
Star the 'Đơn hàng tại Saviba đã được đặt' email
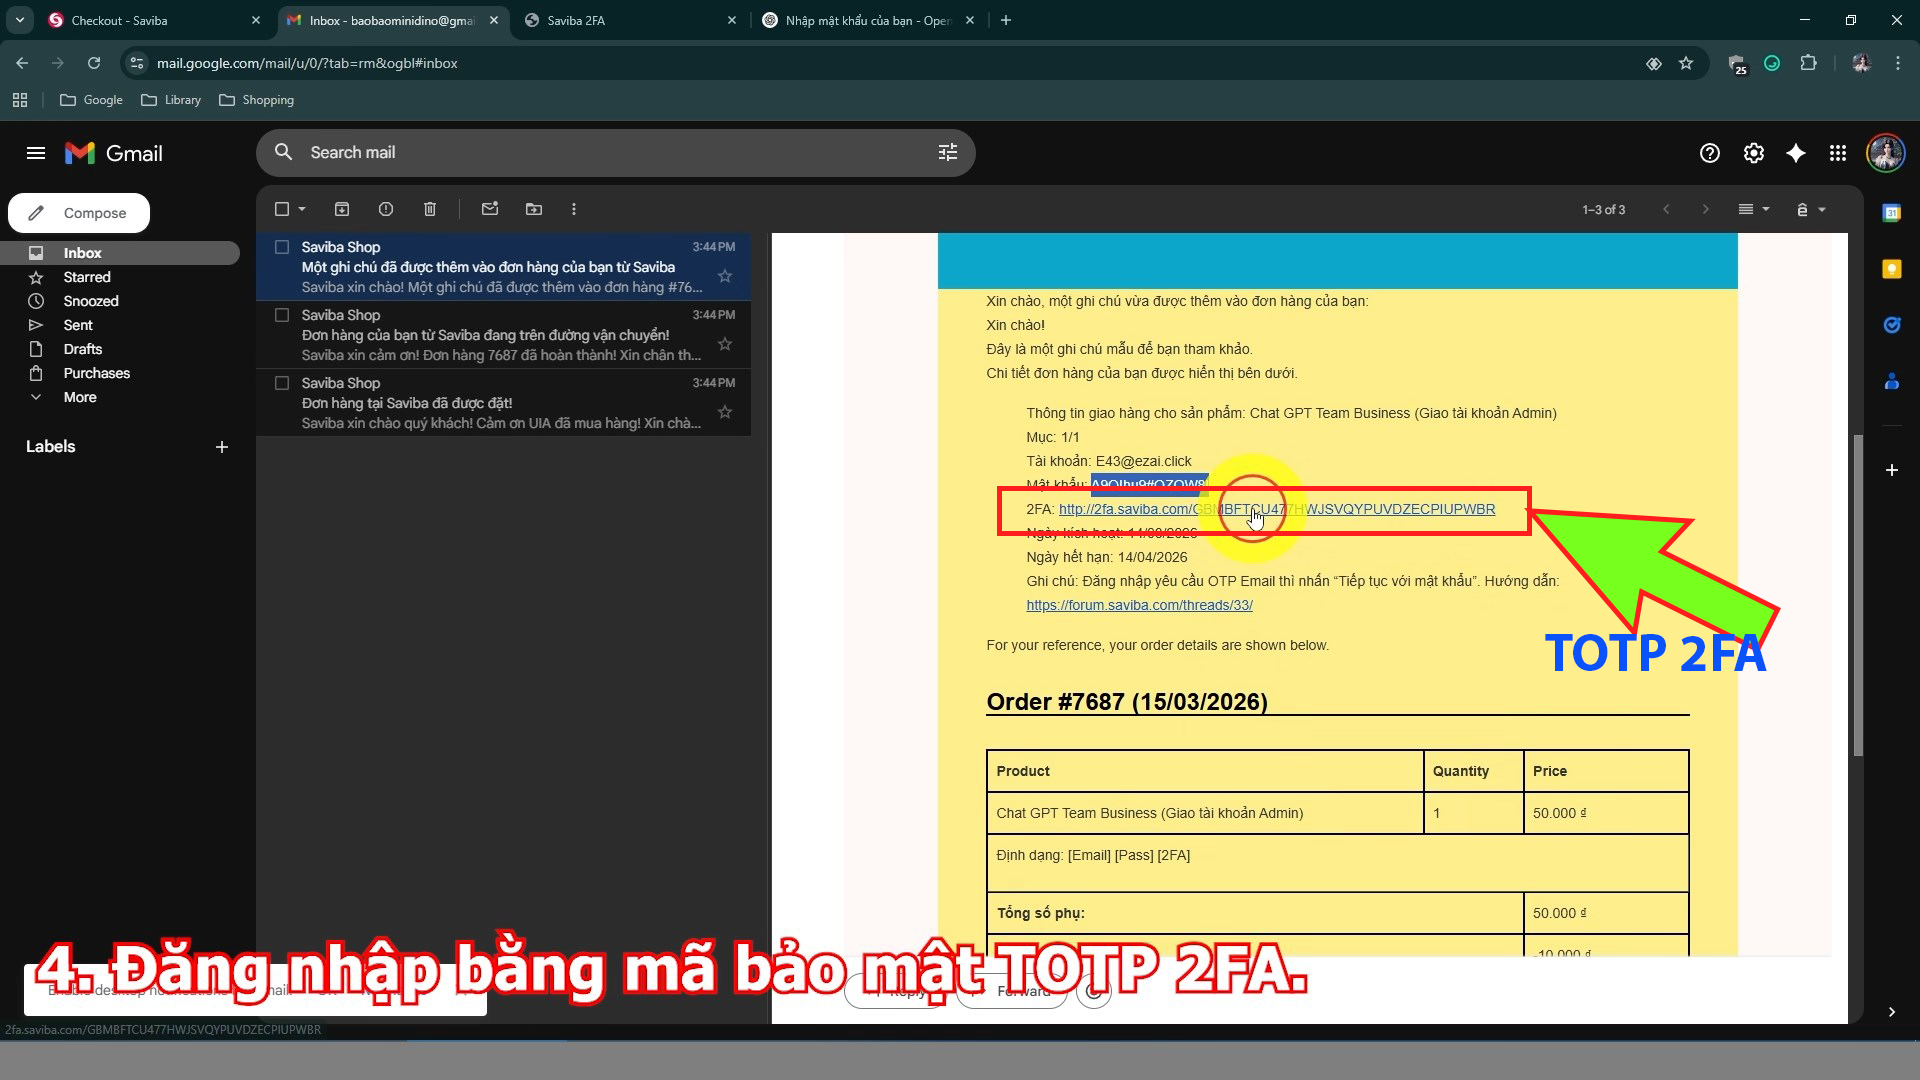pos(725,412)
